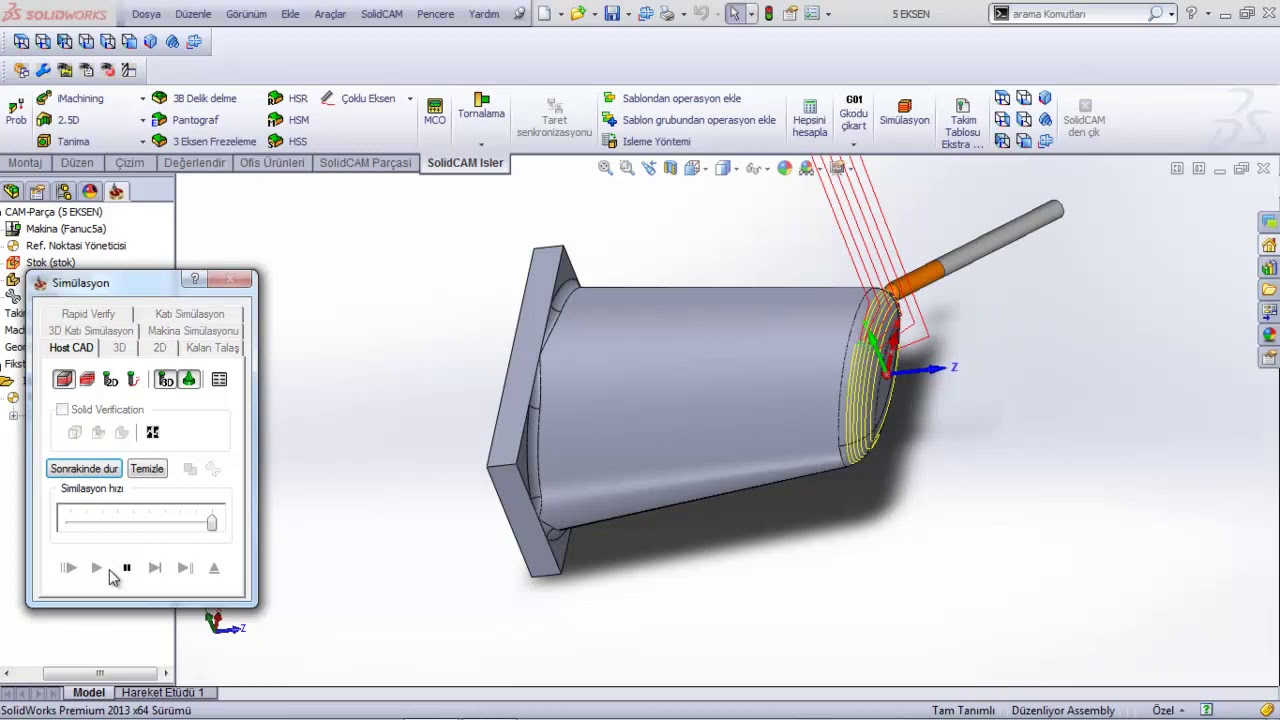This screenshot has height=720, width=1280.
Task: Switch to Makina Simülasyonu tab
Action: pyautogui.click(x=193, y=331)
